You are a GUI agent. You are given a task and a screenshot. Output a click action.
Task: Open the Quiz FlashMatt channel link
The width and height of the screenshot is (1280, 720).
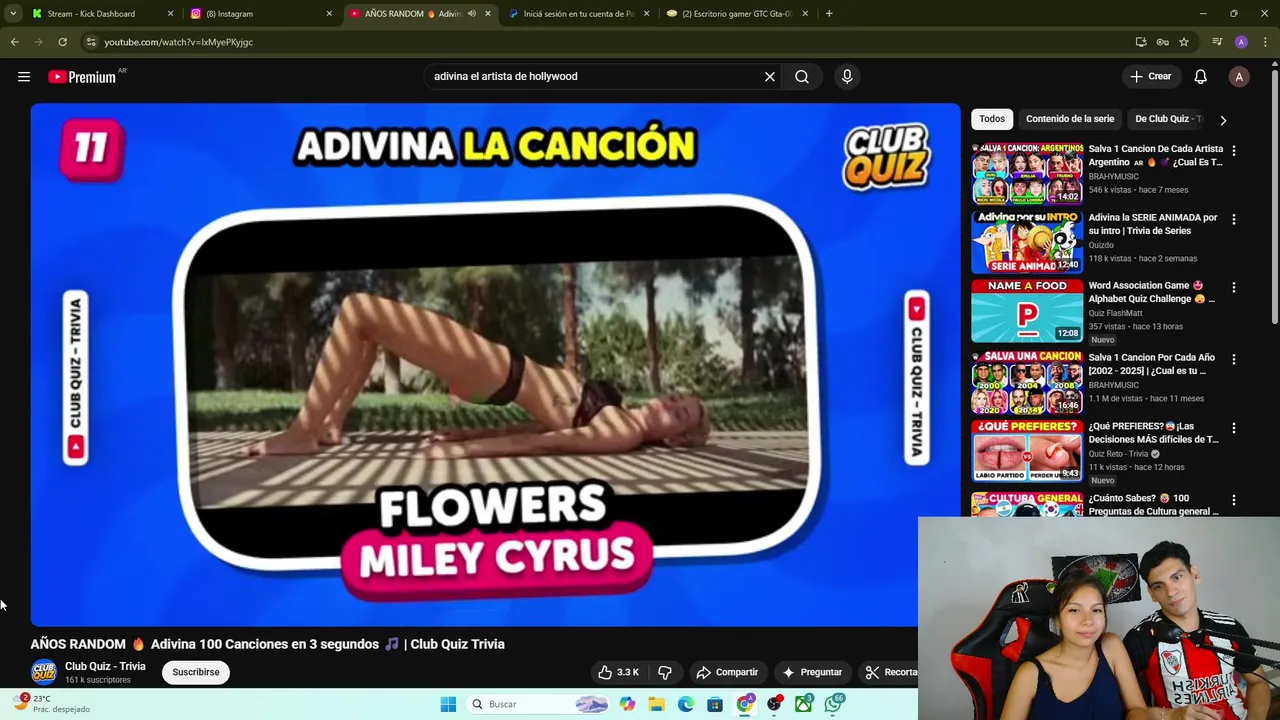(1115, 313)
